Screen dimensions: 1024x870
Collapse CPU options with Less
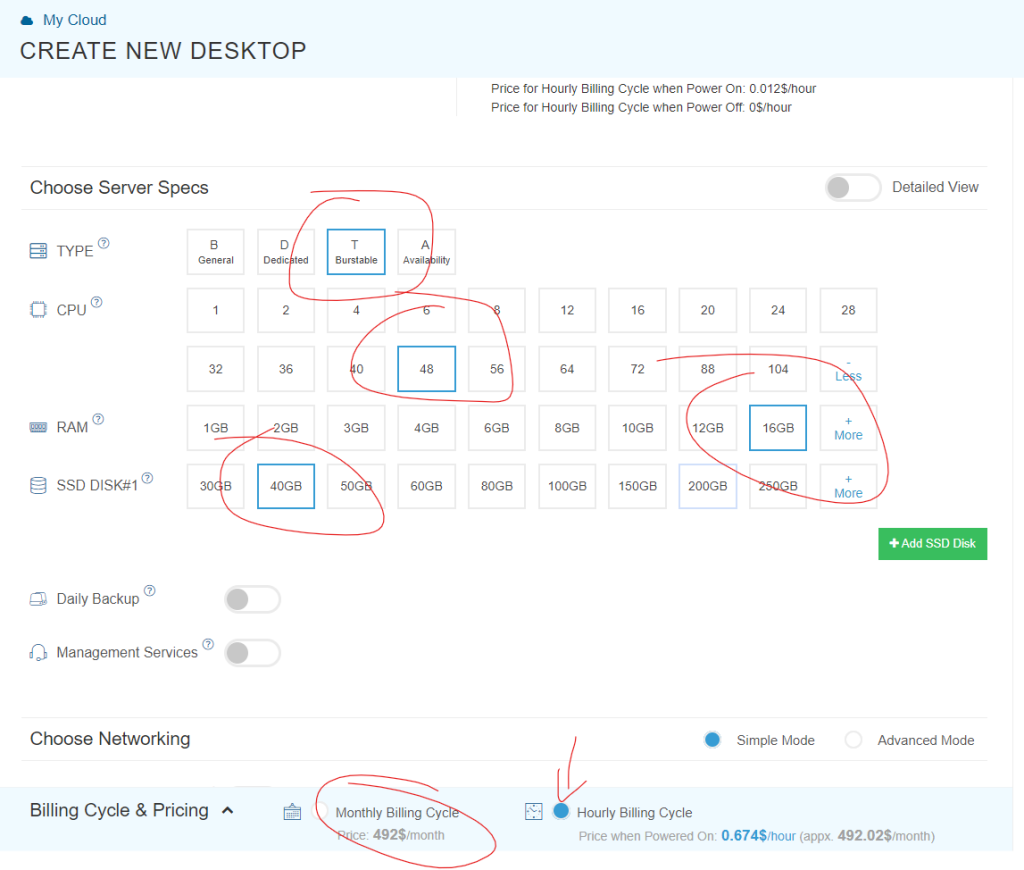click(848, 369)
